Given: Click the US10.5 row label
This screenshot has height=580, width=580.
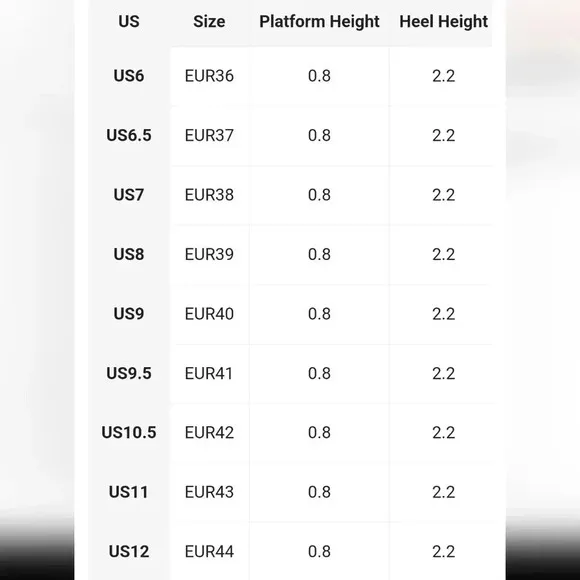Looking at the screenshot, I should pos(129,433).
